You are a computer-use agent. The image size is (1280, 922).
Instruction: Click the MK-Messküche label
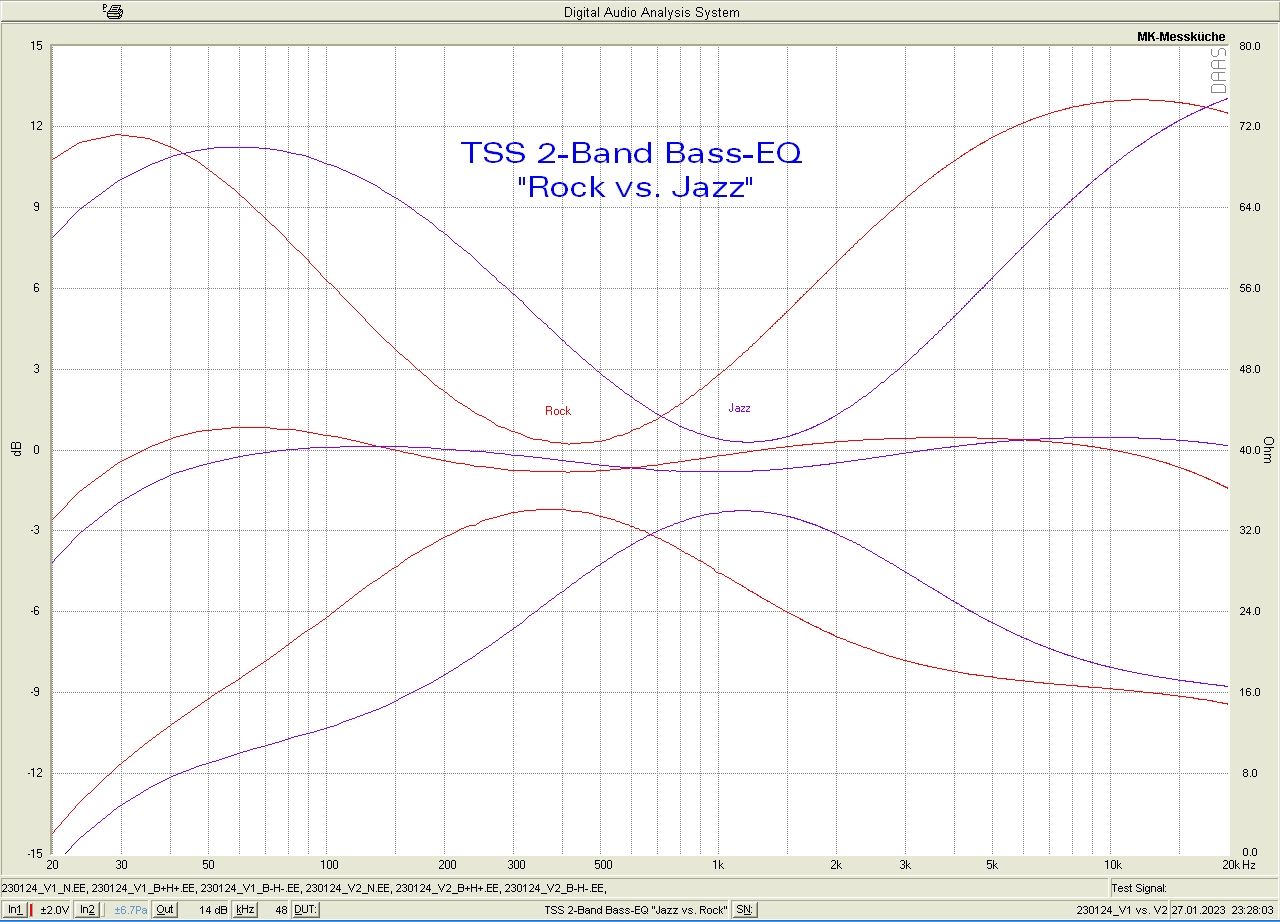tap(1181, 37)
